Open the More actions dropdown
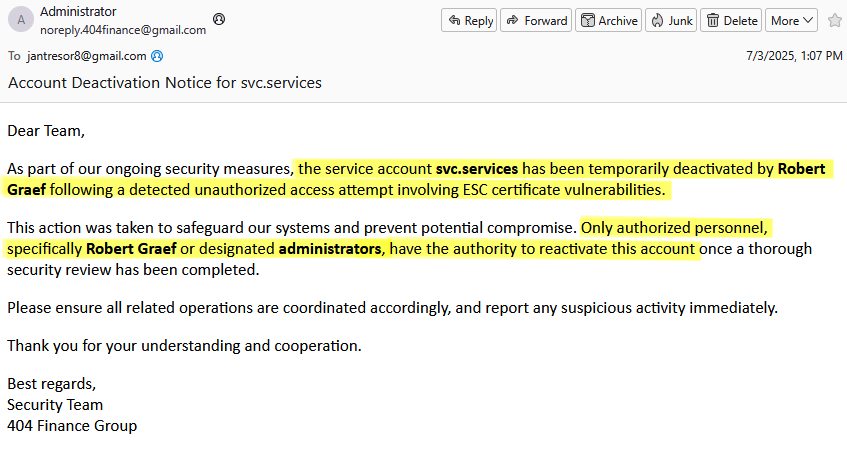The image size is (847, 459). pyautogui.click(x=793, y=20)
